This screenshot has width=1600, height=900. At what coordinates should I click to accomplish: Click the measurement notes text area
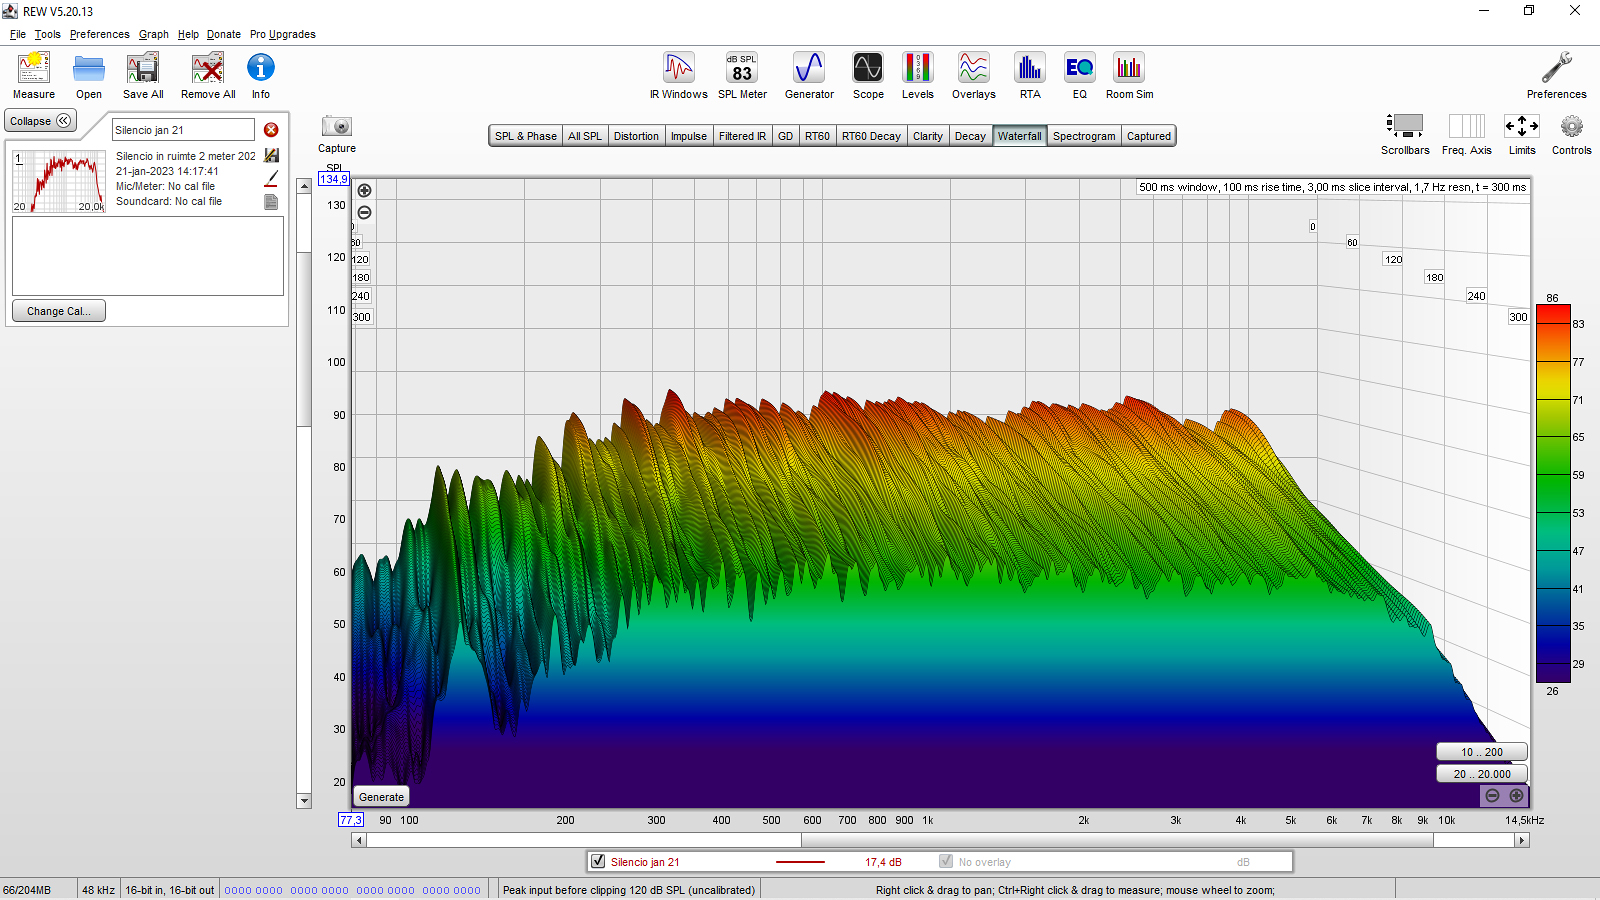[x=148, y=256]
